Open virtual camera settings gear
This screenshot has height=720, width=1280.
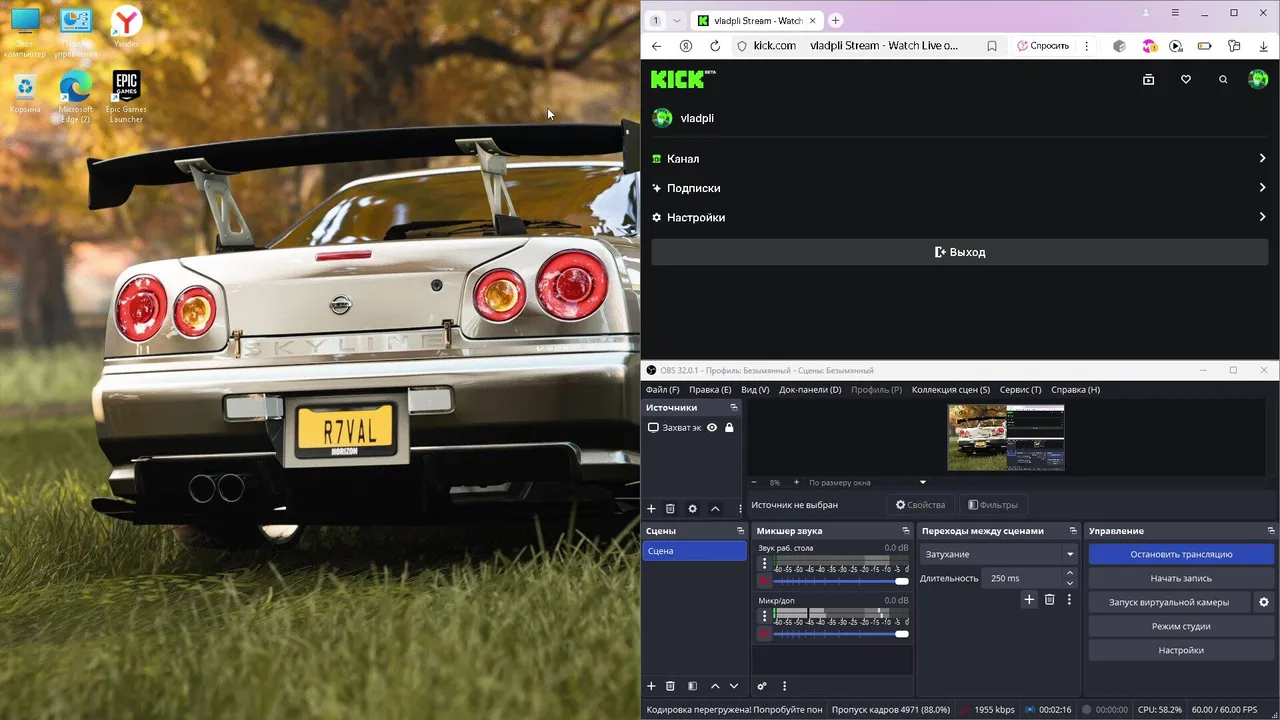coord(1264,602)
